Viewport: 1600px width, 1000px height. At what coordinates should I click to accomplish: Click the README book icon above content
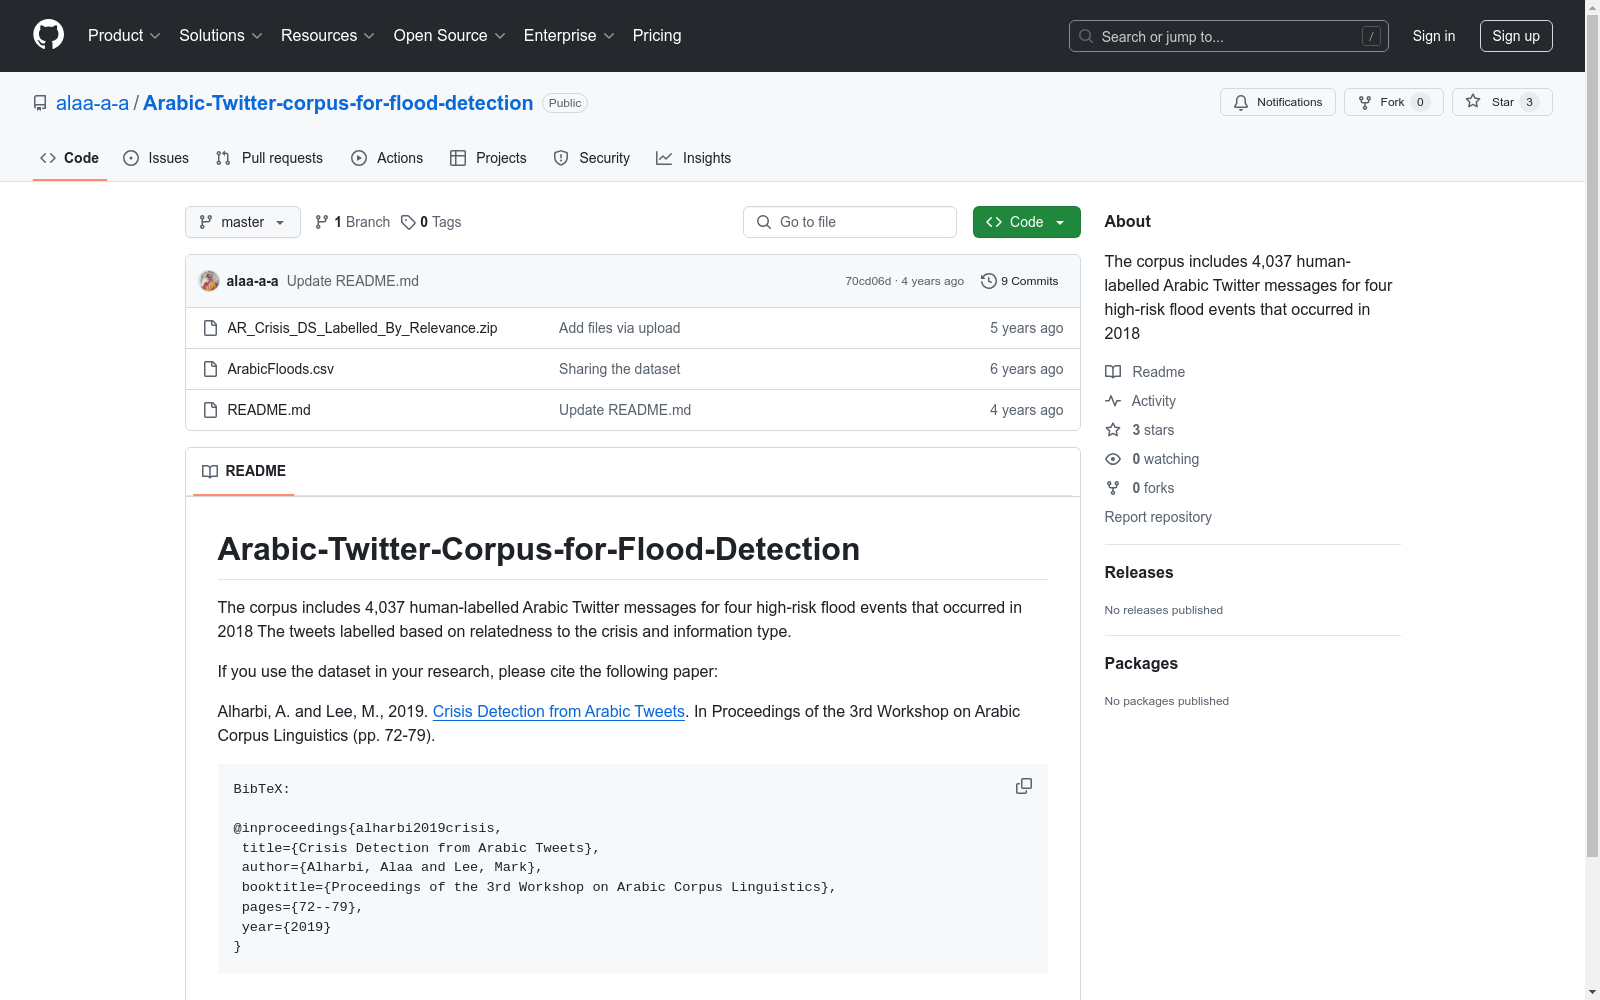[x=210, y=471]
